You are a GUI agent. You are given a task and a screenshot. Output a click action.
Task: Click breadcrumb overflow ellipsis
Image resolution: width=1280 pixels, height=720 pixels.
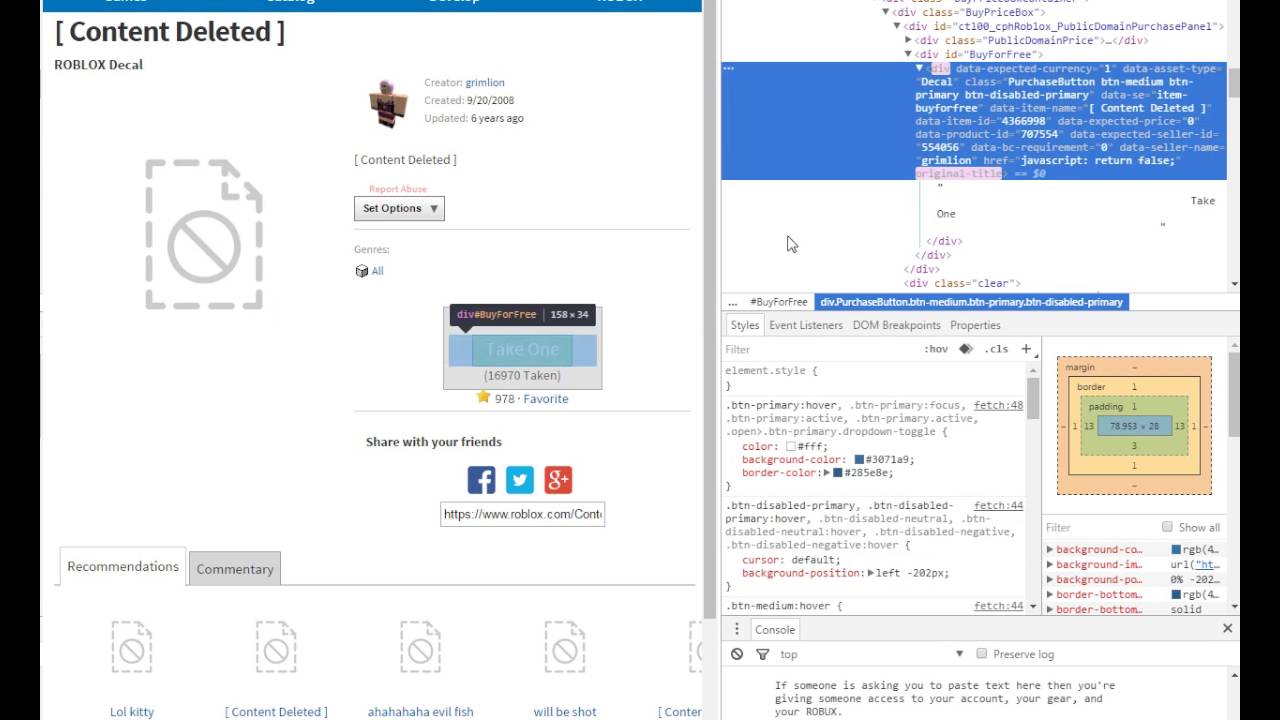tap(733, 302)
